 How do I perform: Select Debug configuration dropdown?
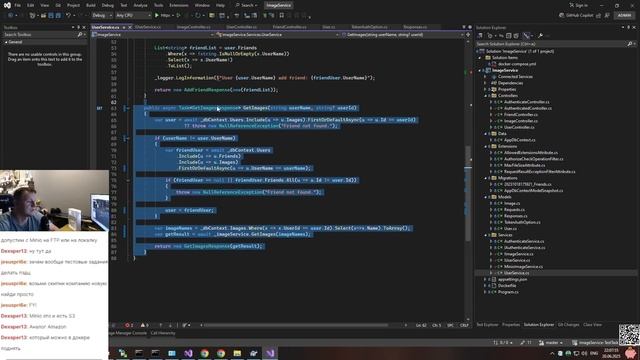[102, 16]
